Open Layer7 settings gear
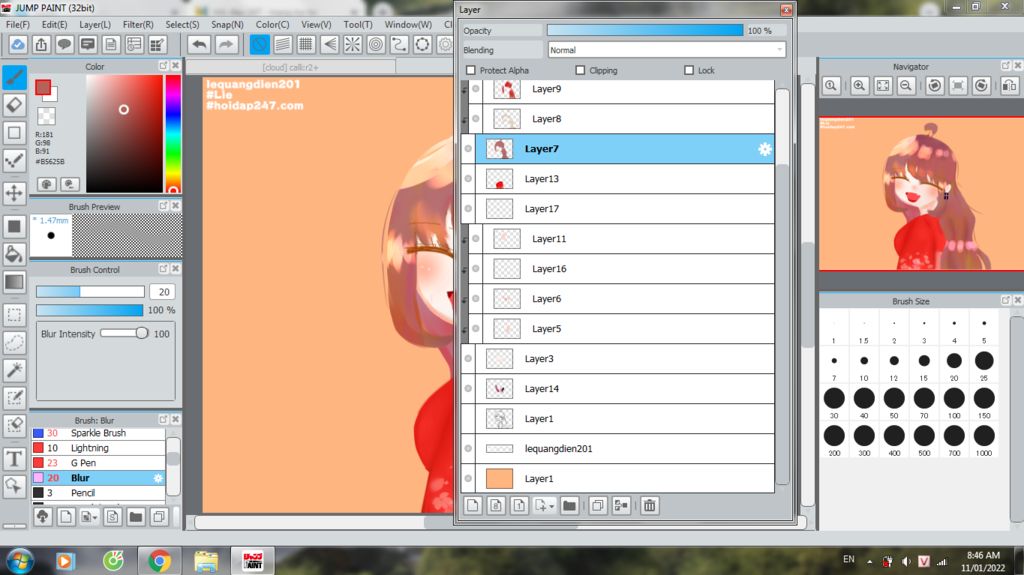1024x575 pixels. pyautogui.click(x=764, y=149)
